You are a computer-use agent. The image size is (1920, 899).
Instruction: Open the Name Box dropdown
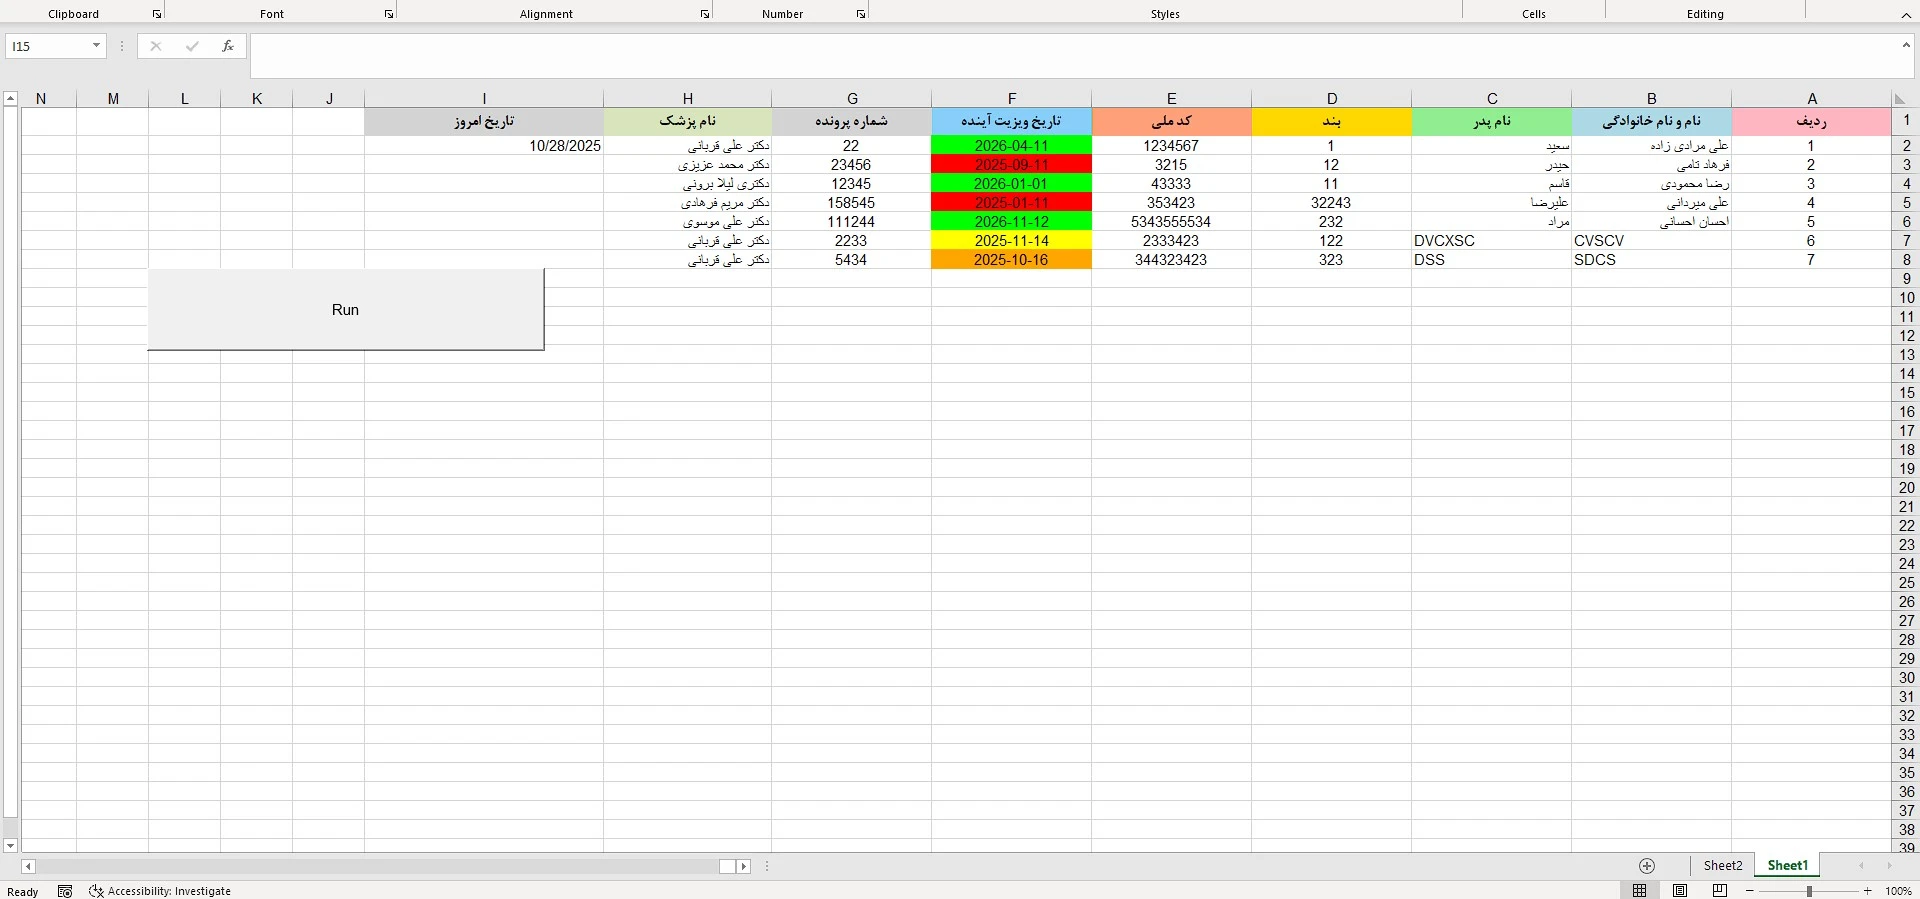(96, 46)
